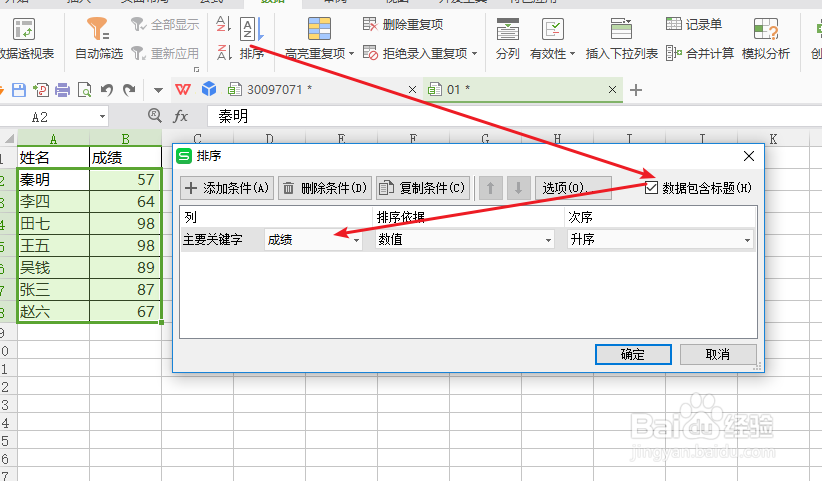The width and height of the screenshot is (822, 481).
Task: Click cell containing 吴钱
Action: pyautogui.click(x=53, y=268)
